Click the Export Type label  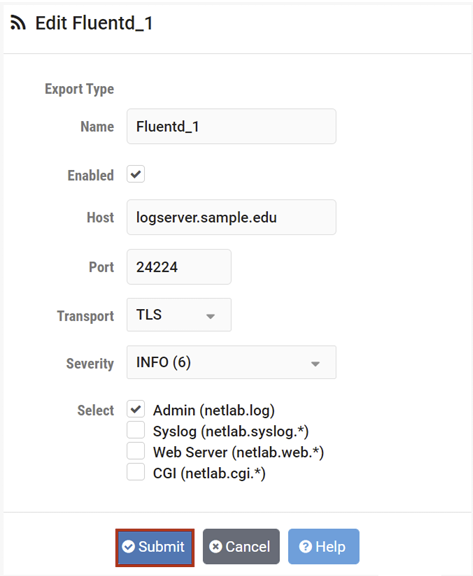point(79,89)
